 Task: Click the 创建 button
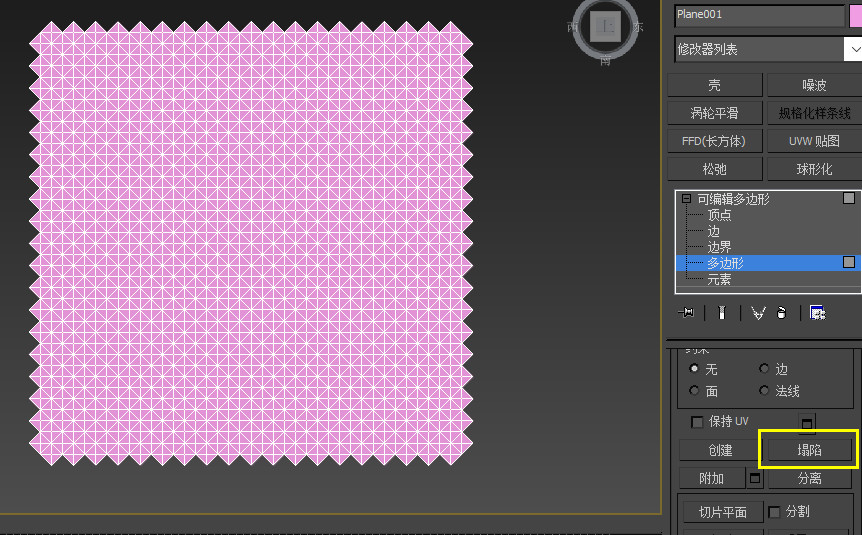coord(720,450)
